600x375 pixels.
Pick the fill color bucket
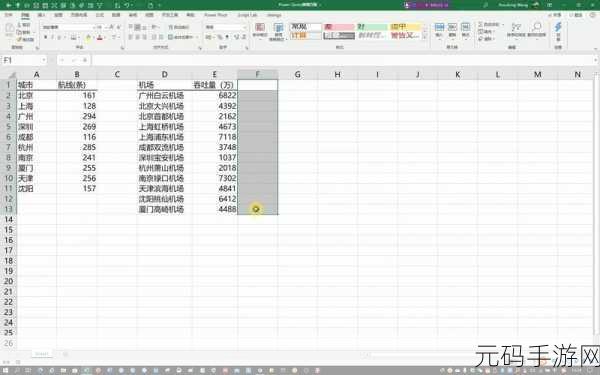(x=88, y=38)
